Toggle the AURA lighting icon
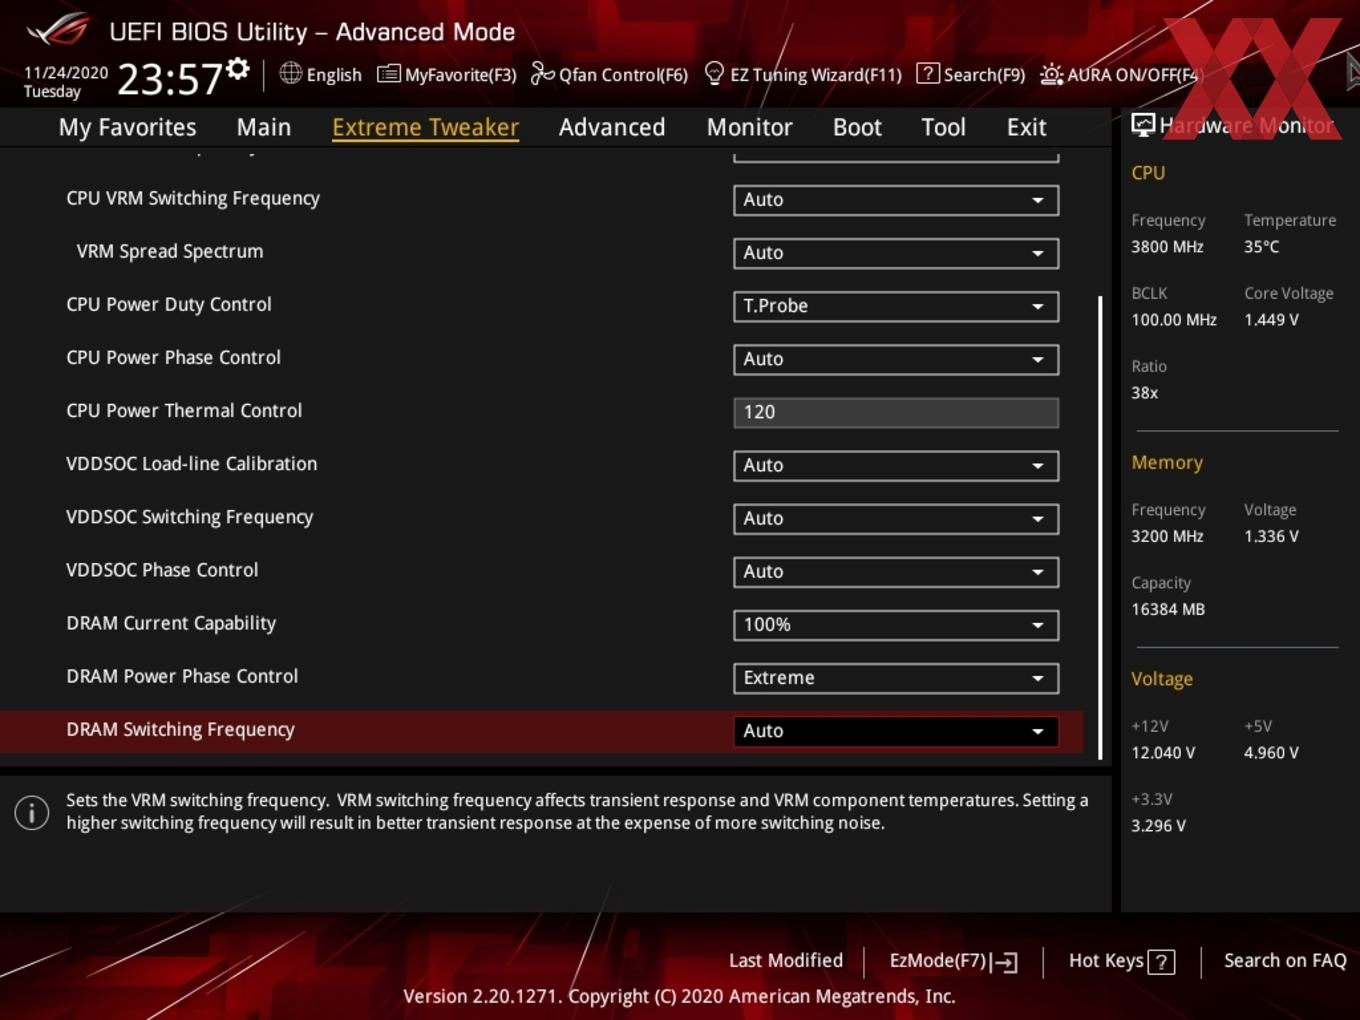 (1051, 74)
